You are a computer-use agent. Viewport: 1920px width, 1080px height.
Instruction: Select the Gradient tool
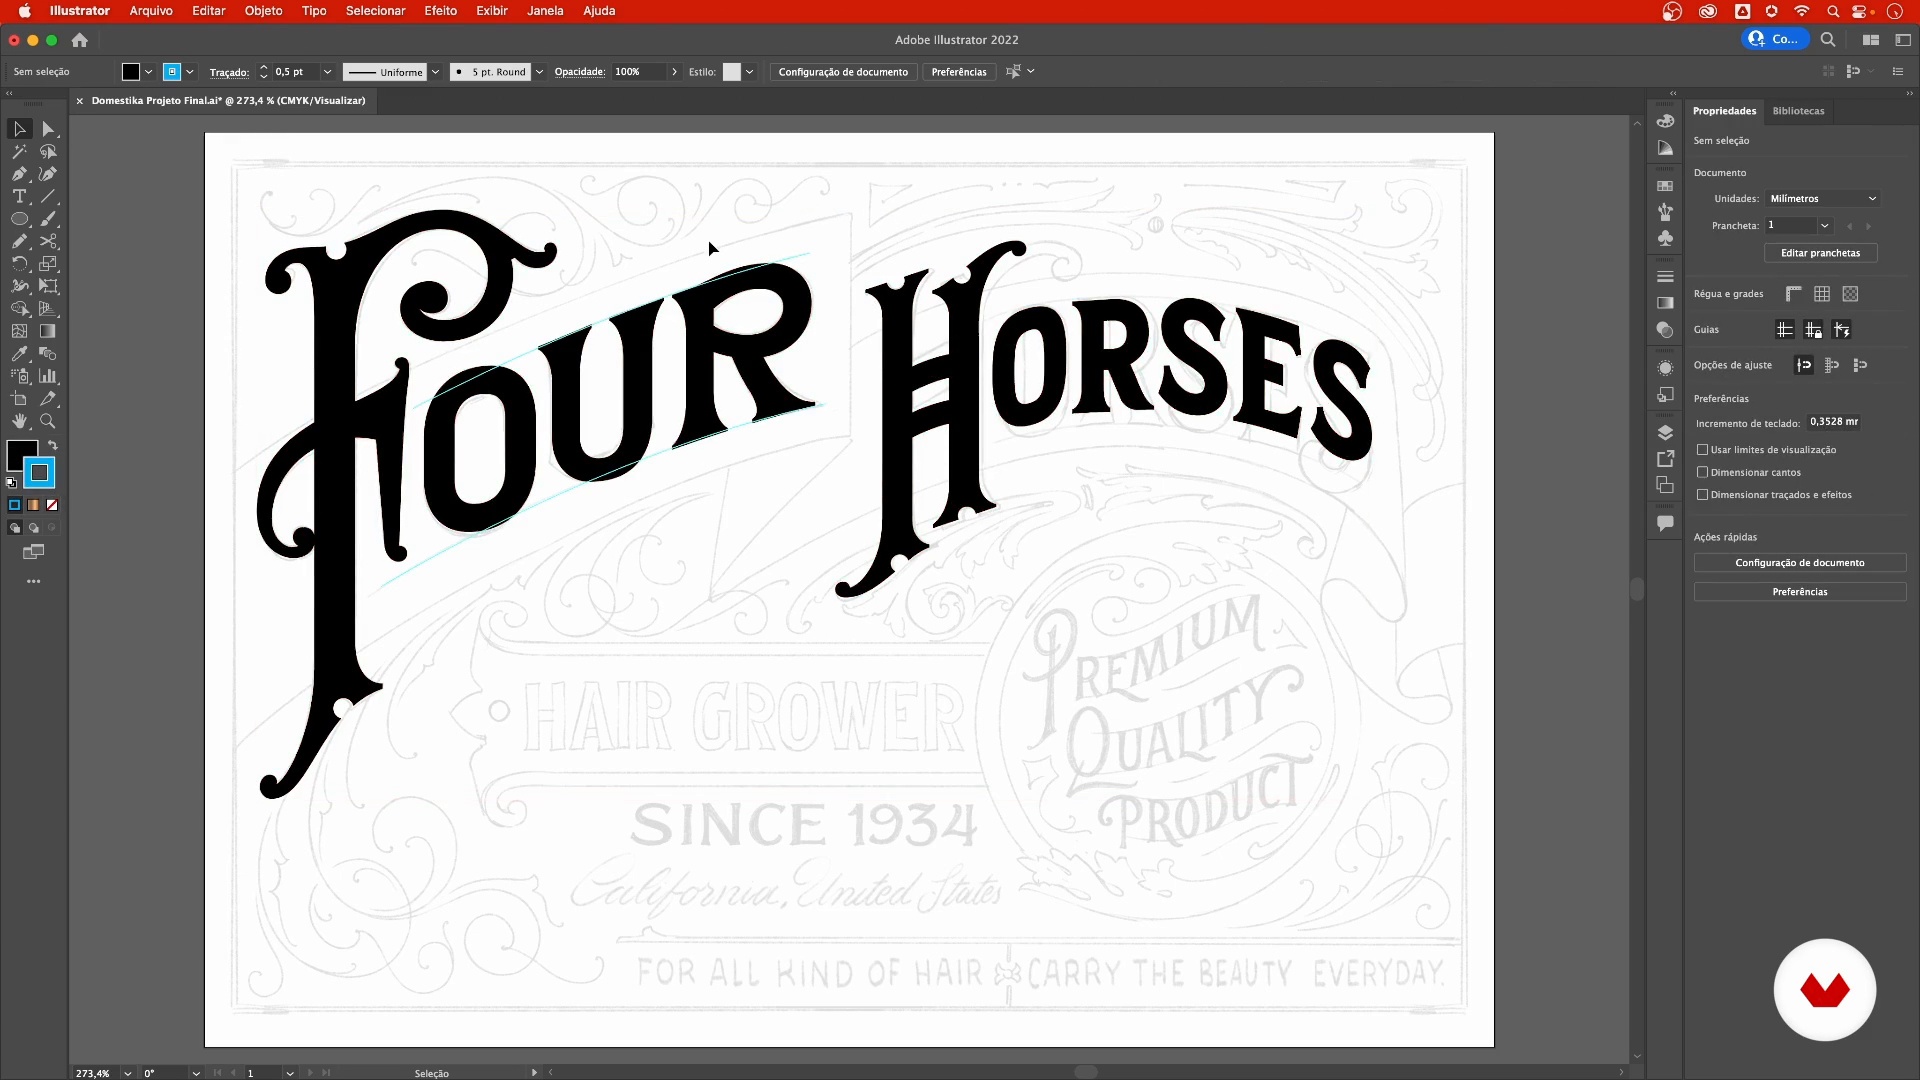tap(48, 331)
